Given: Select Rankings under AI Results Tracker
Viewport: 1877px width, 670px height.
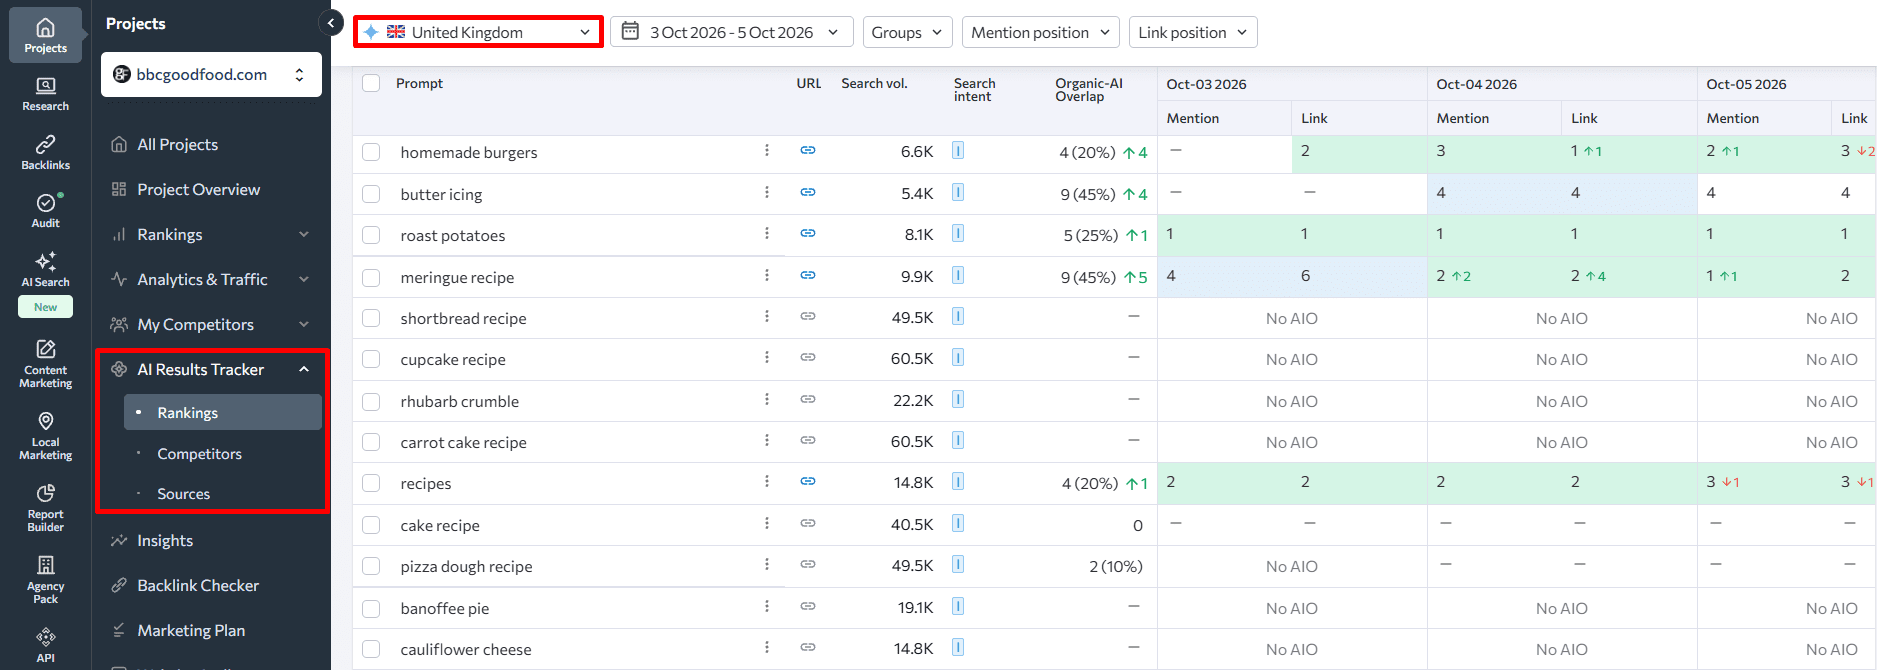Looking at the screenshot, I should 223,412.
